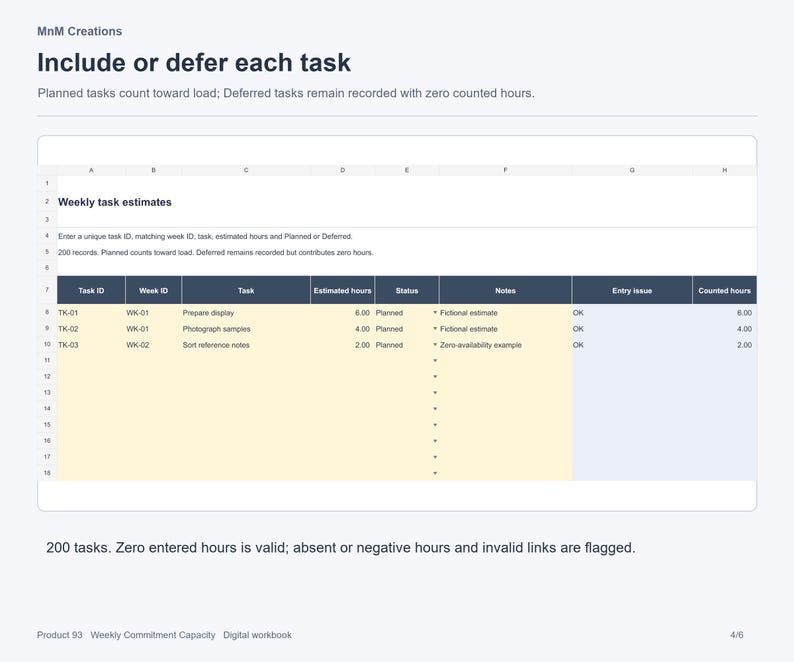This screenshot has width=794, height=662.
Task: Select counted hours 2.00 cell
Action: coord(725,345)
